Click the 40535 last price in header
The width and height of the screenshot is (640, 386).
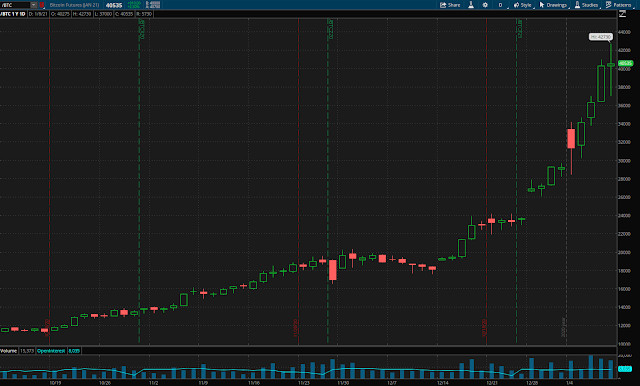click(x=114, y=5)
